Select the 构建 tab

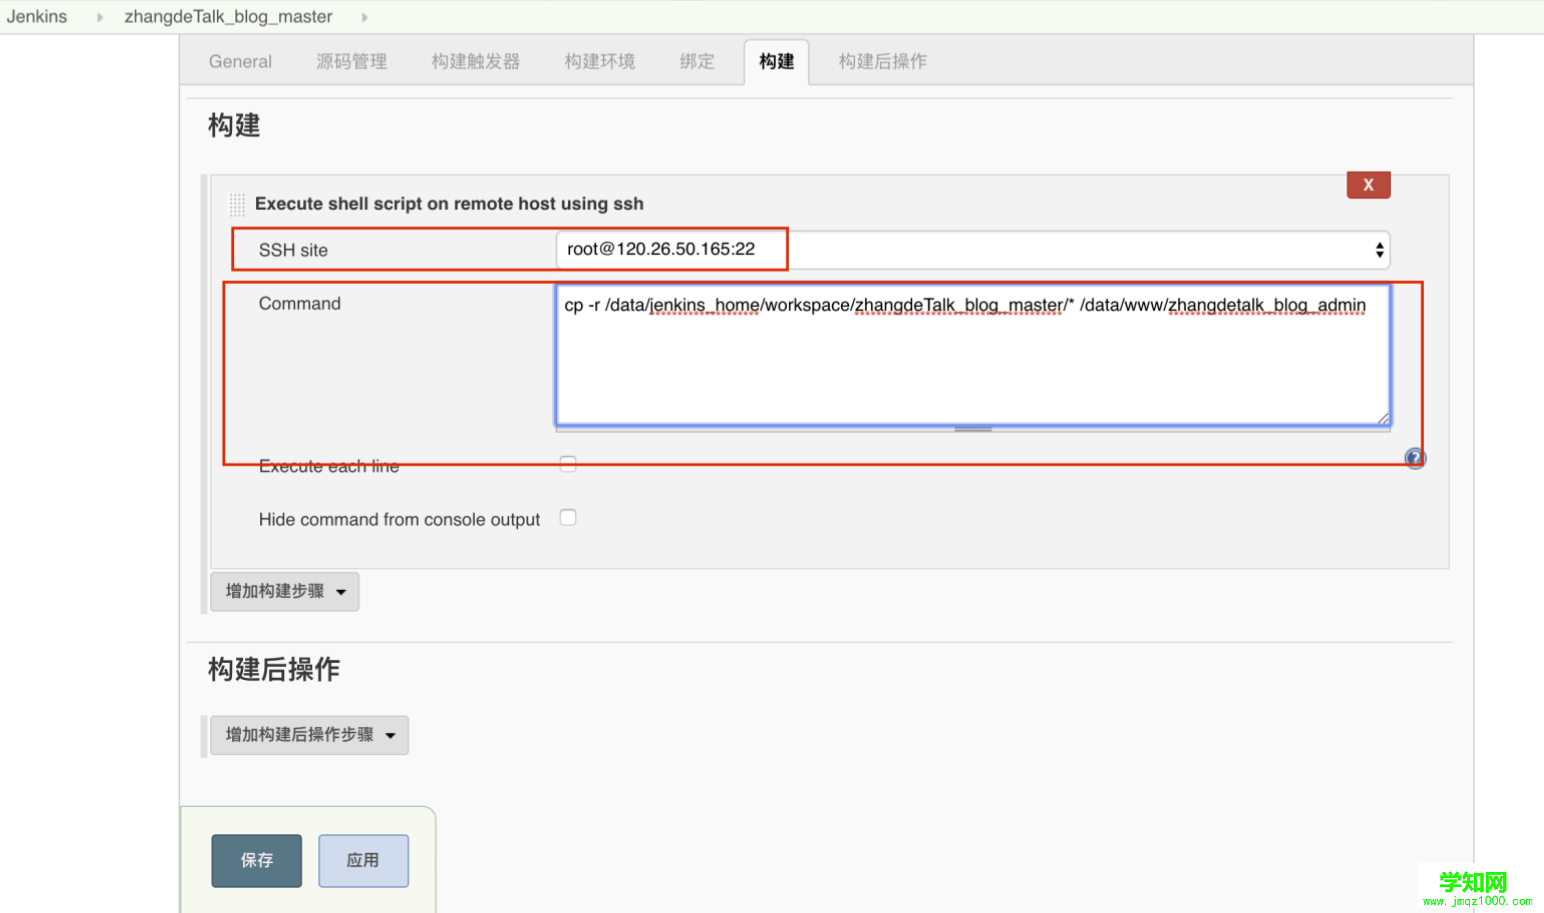tap(777, 62)
